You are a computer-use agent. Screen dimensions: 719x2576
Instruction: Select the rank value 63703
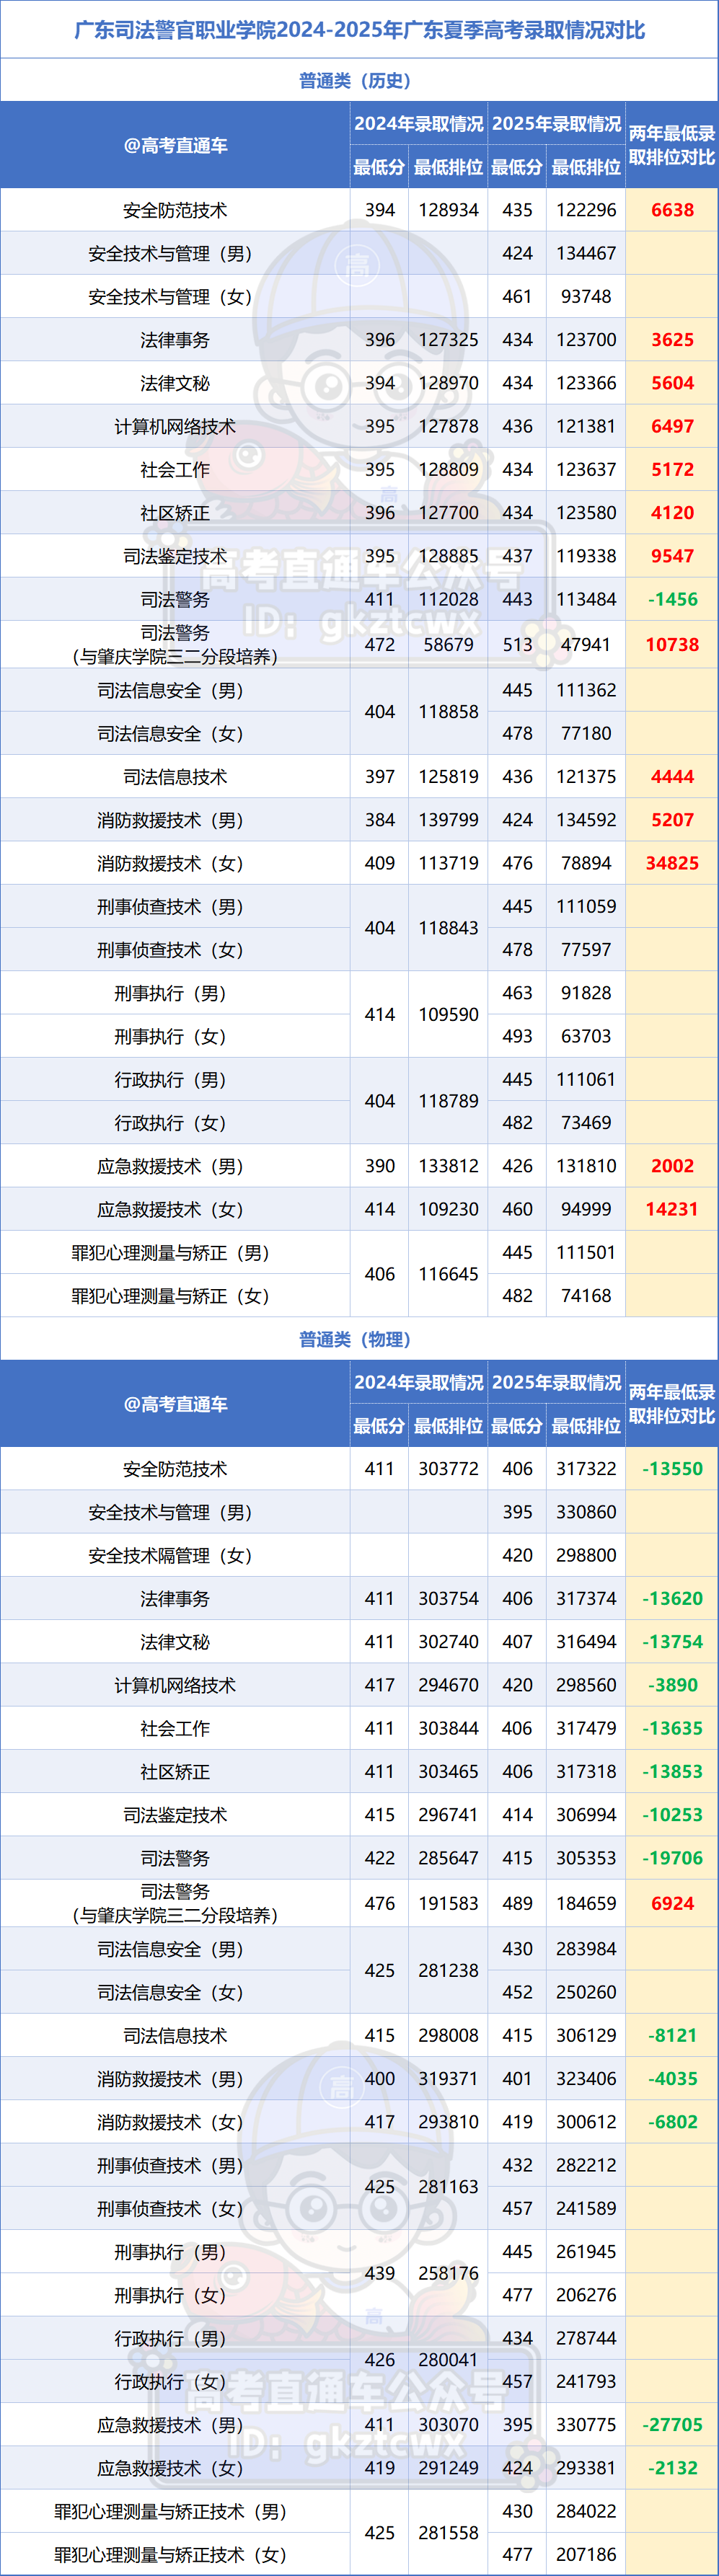click(586, 1036)
